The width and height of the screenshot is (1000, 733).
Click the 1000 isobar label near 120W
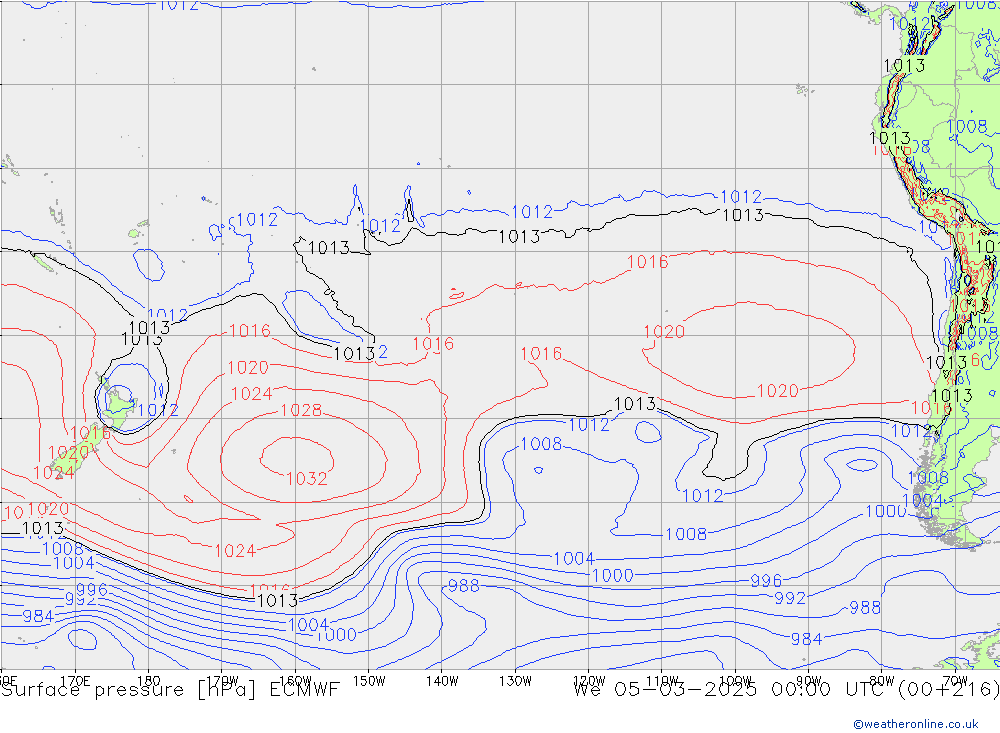point(612,576)
